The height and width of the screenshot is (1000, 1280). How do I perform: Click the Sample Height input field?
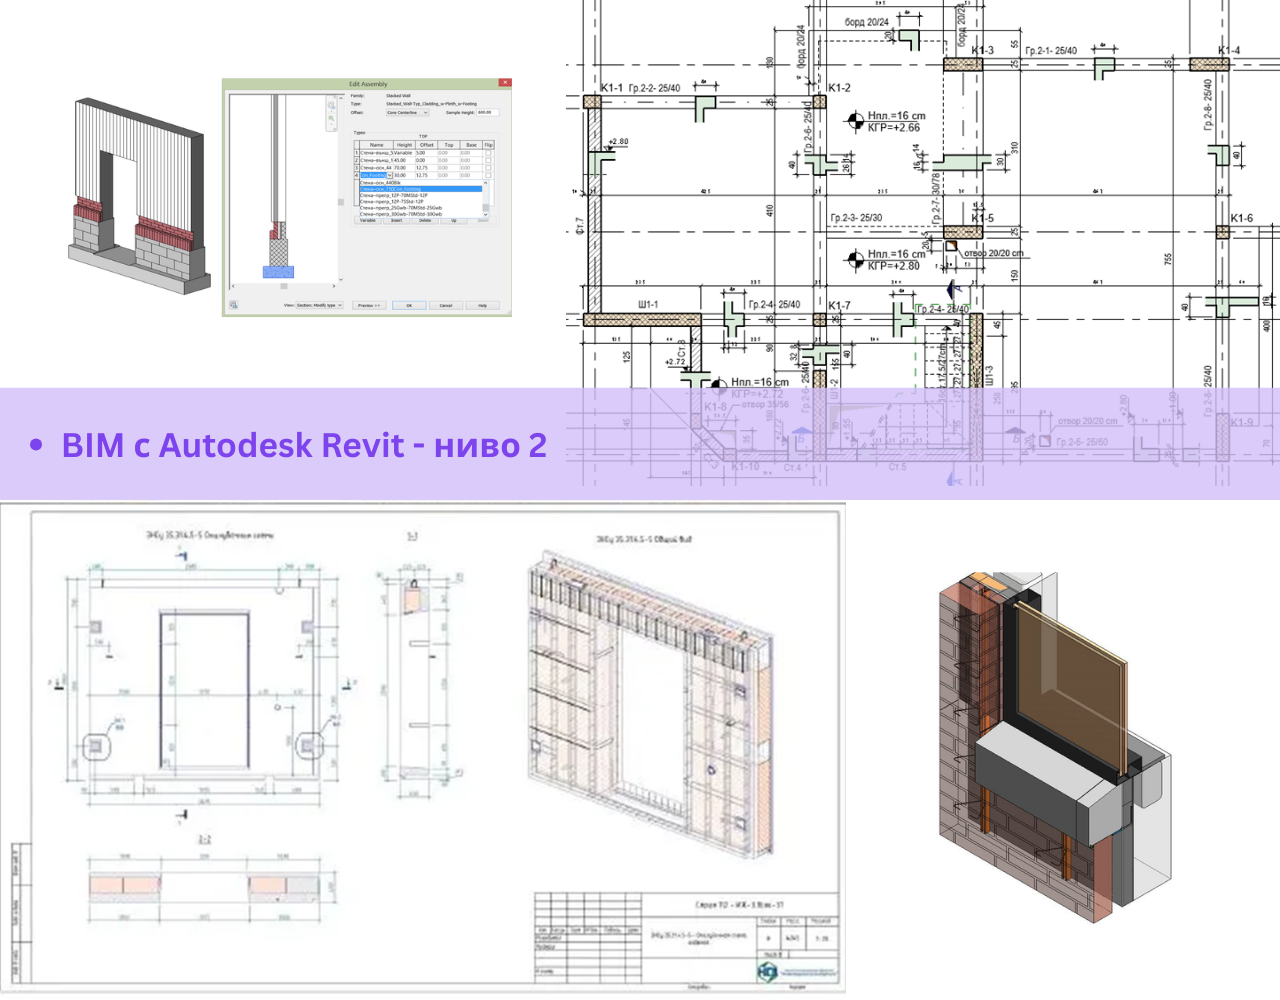coord(487,113)
